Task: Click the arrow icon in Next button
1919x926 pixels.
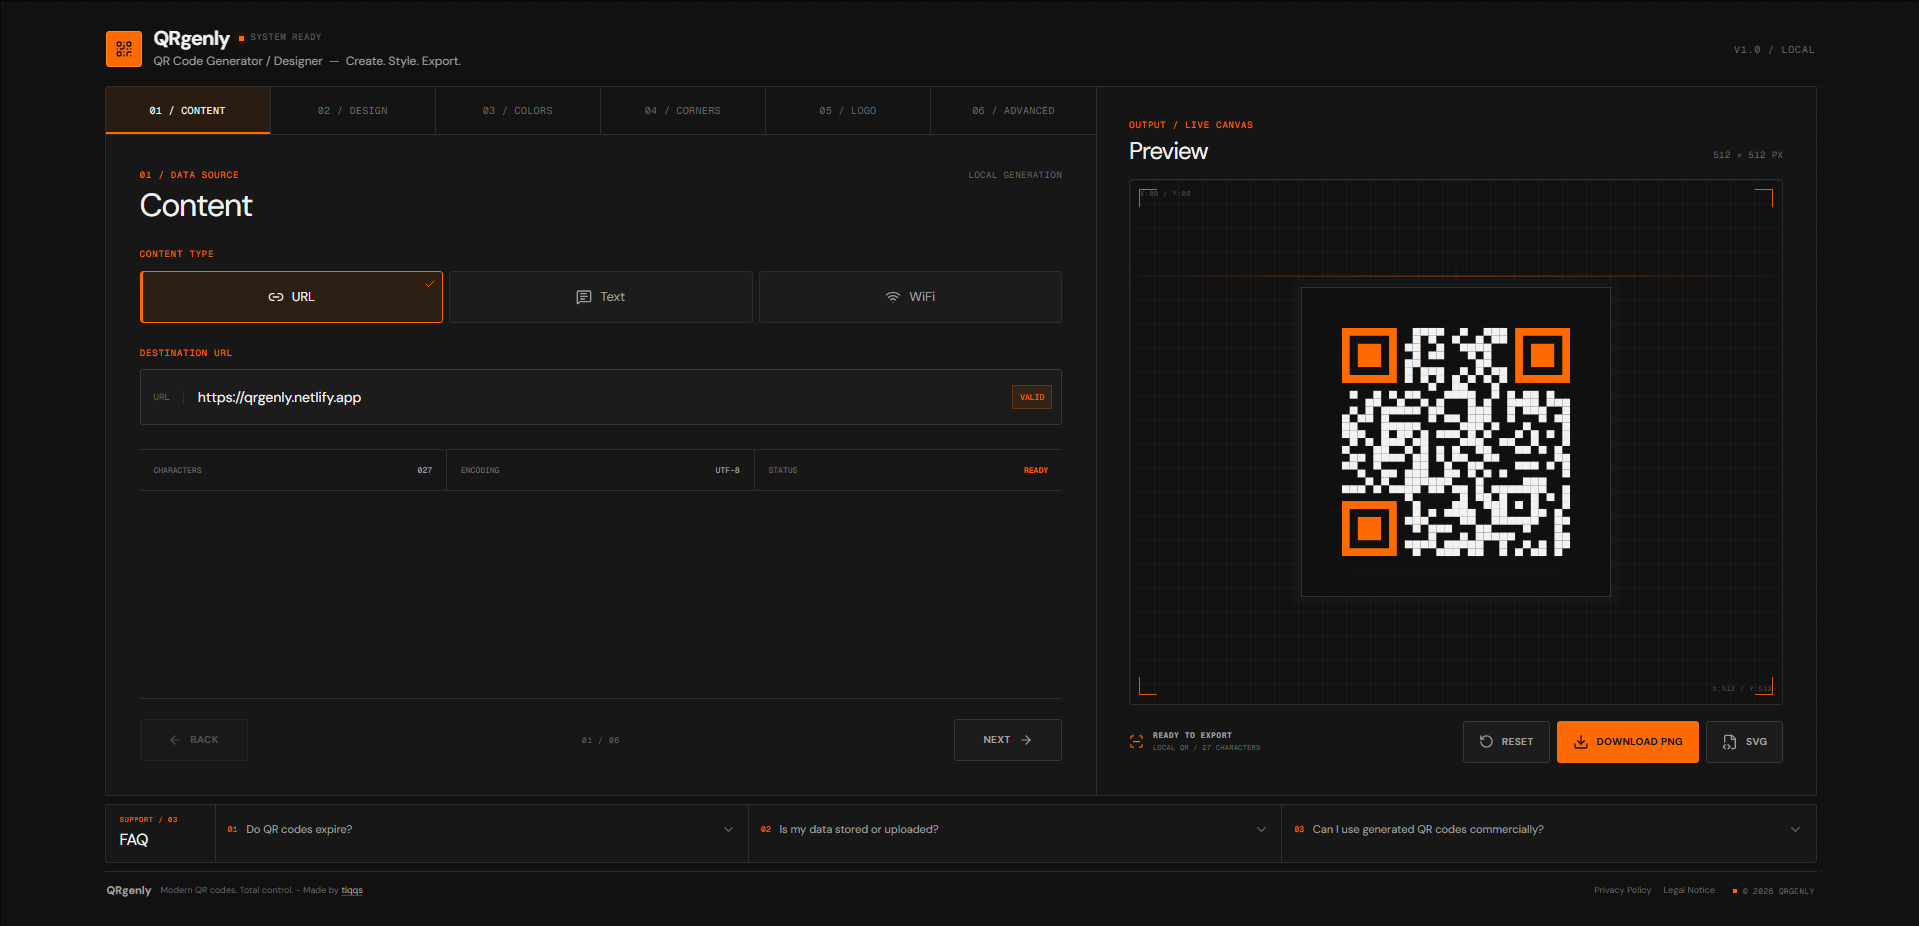Action: 1026,740
